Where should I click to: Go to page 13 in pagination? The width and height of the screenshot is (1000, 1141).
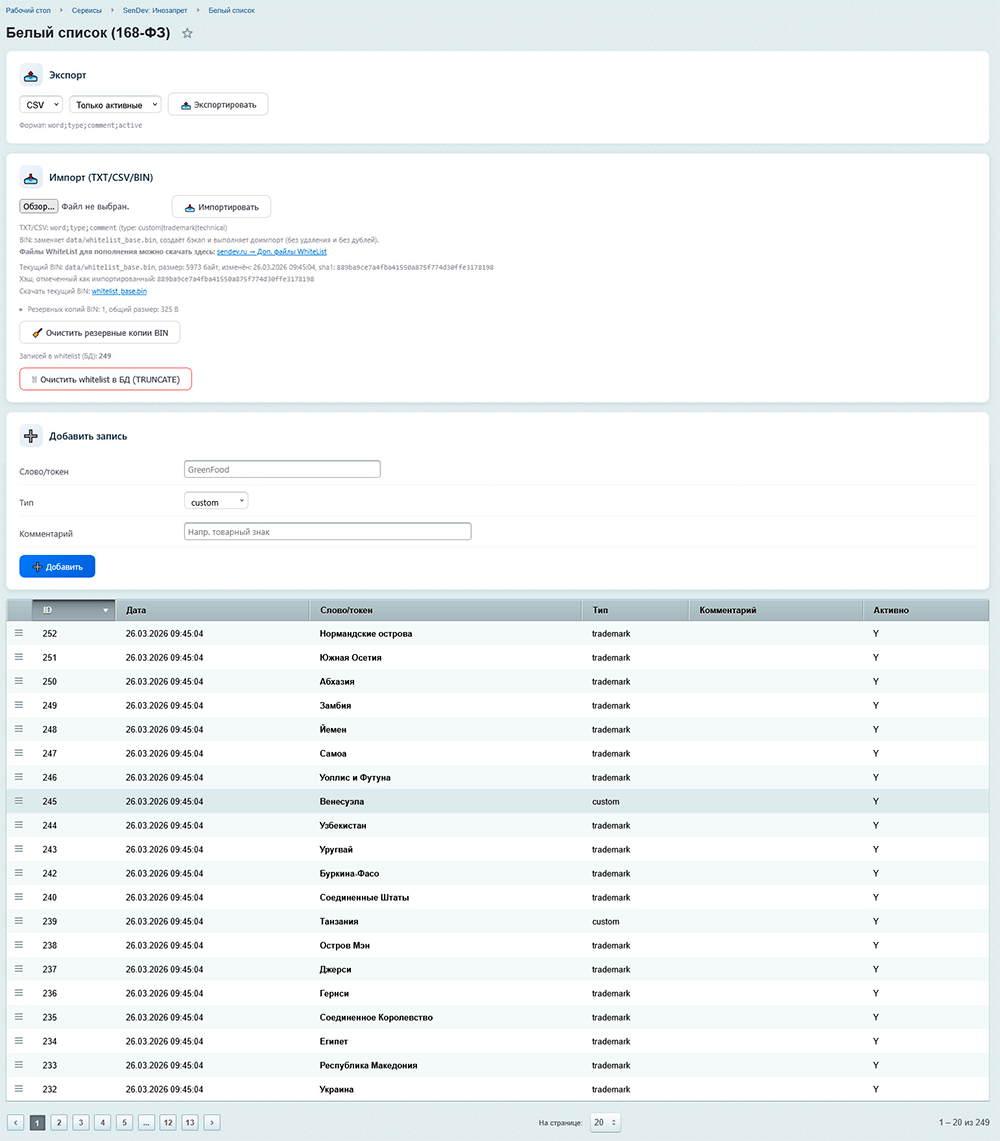[190, 1123]
